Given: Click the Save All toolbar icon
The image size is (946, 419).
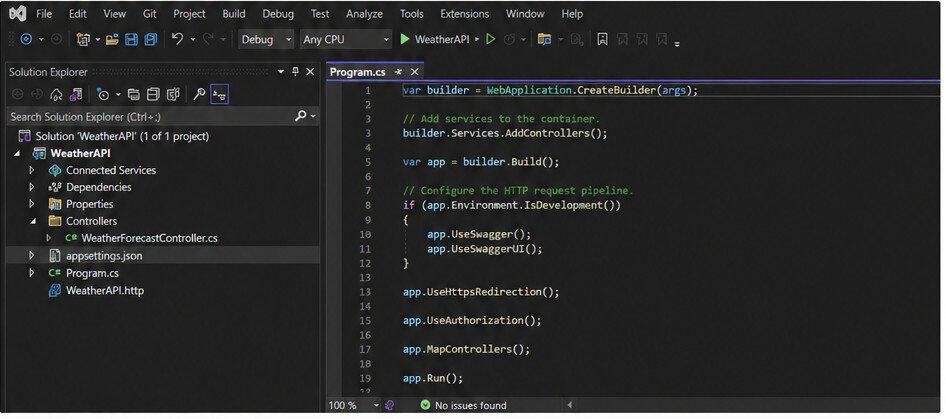Looking at the screenshot, I should (150, 39).
